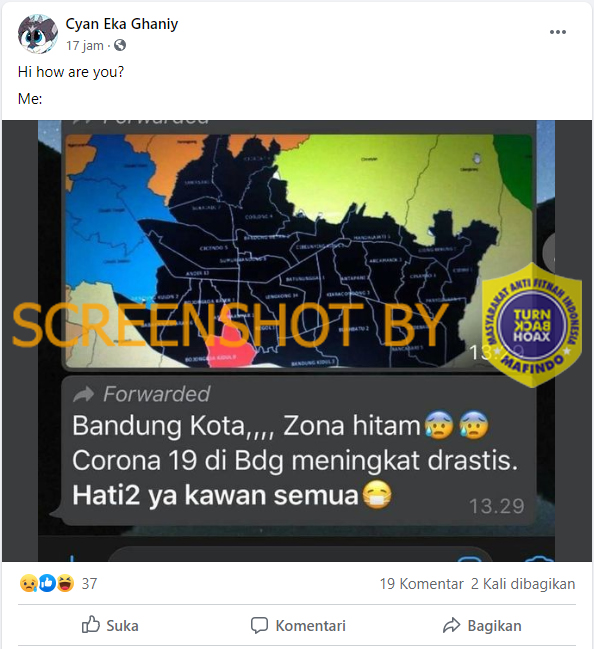Click the sad reaction emoji icon
Image resolution: width=594 pixels, height=649 pixels.
[28, 584]
